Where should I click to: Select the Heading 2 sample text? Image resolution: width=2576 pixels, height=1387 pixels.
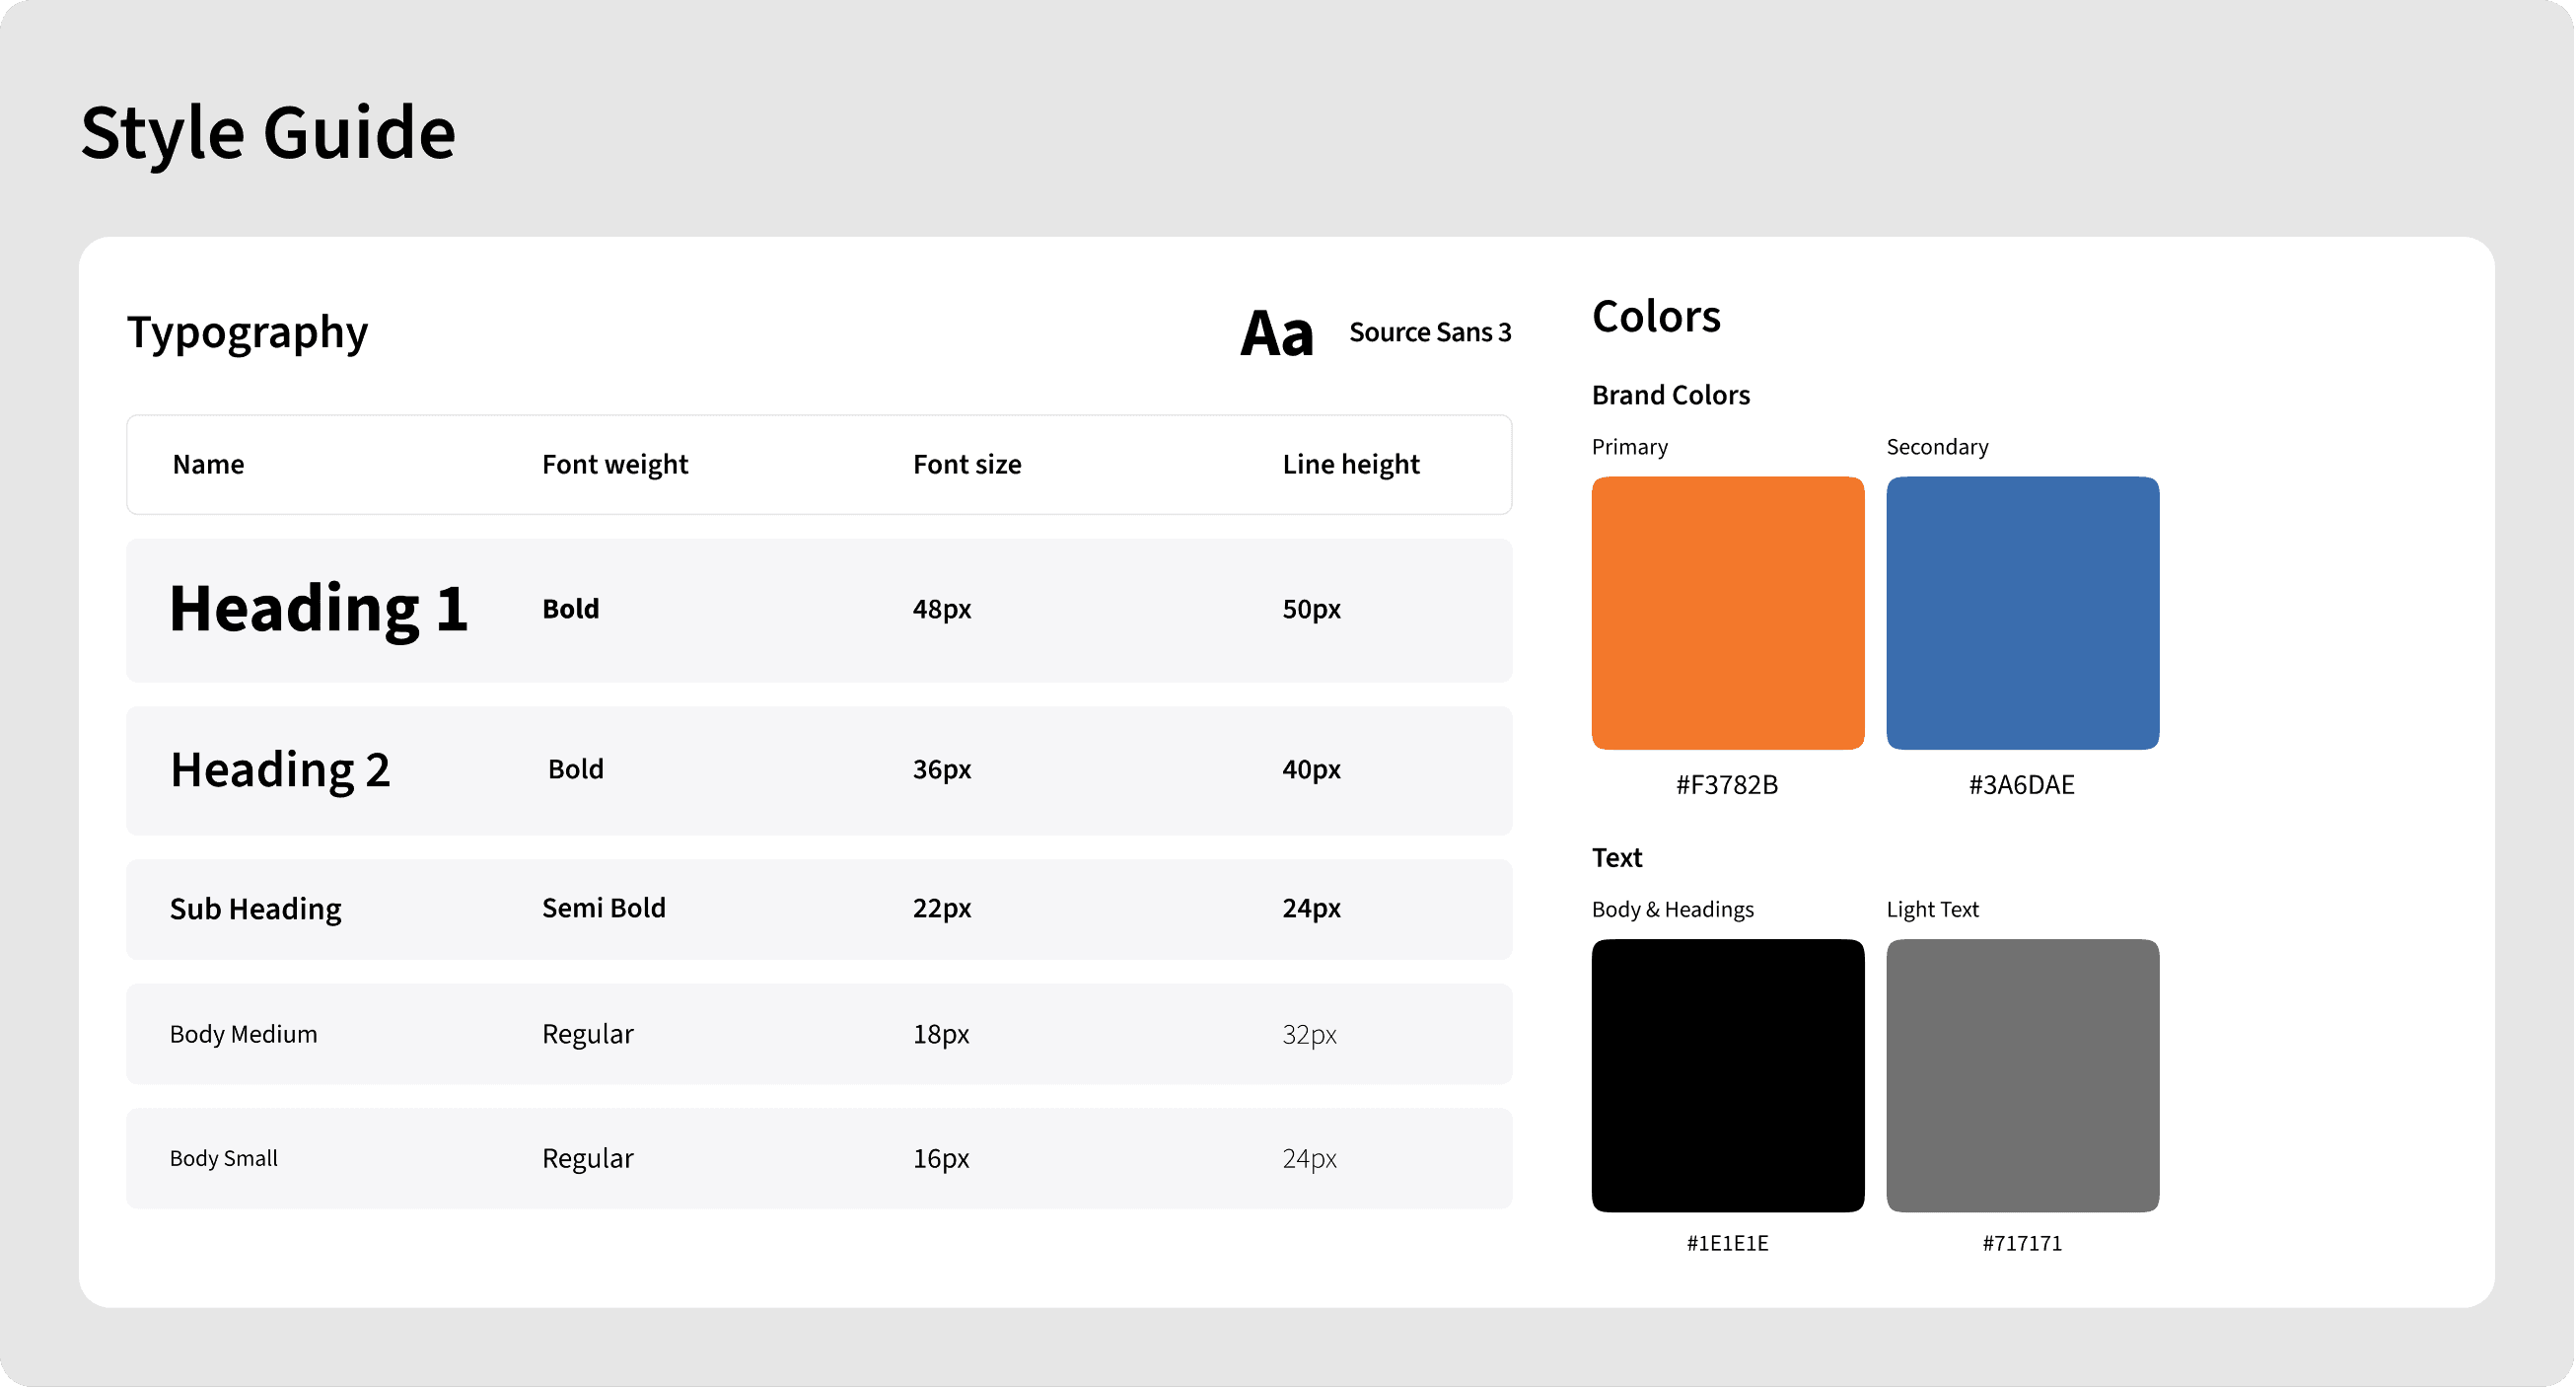(280, 770)
